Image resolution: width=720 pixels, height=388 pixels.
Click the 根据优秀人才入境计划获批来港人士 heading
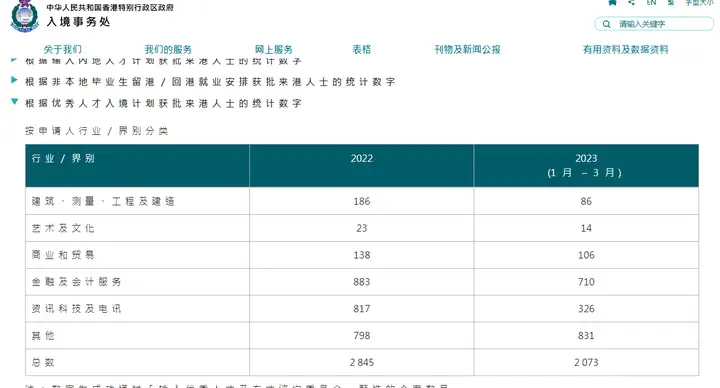[163, 103]
